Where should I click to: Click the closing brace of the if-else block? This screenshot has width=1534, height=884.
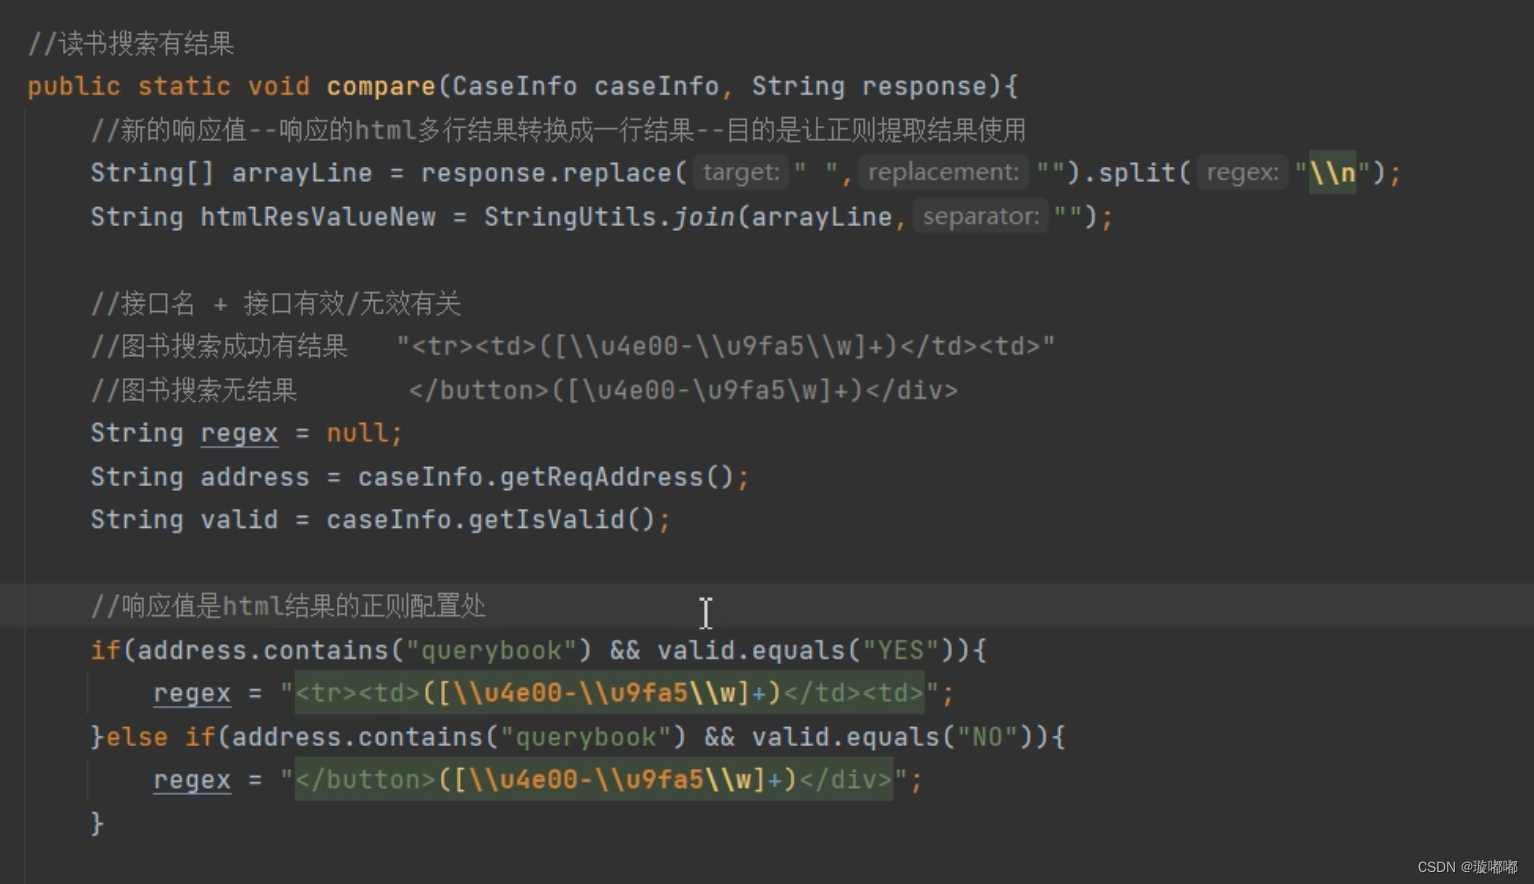(97, 823)
